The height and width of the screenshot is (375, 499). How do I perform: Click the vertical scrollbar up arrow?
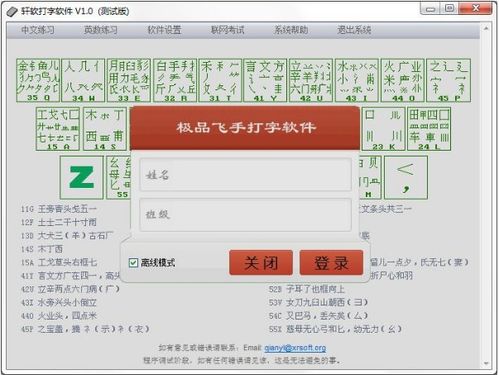(x=486, y=29)
